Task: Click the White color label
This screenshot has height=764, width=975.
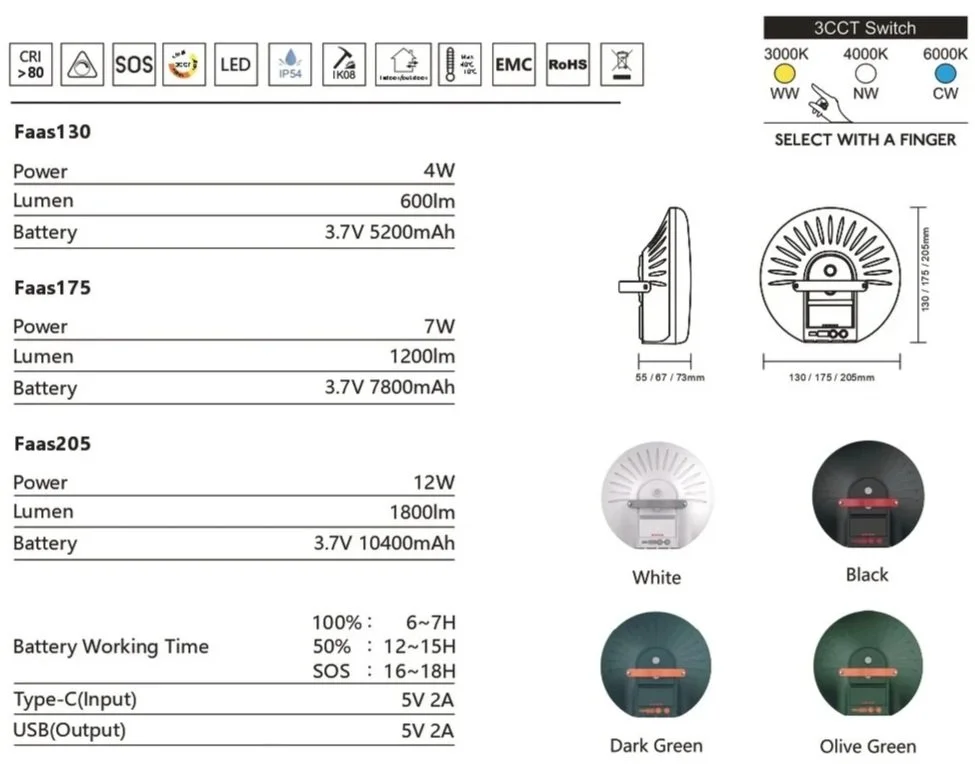Action: 657,578
